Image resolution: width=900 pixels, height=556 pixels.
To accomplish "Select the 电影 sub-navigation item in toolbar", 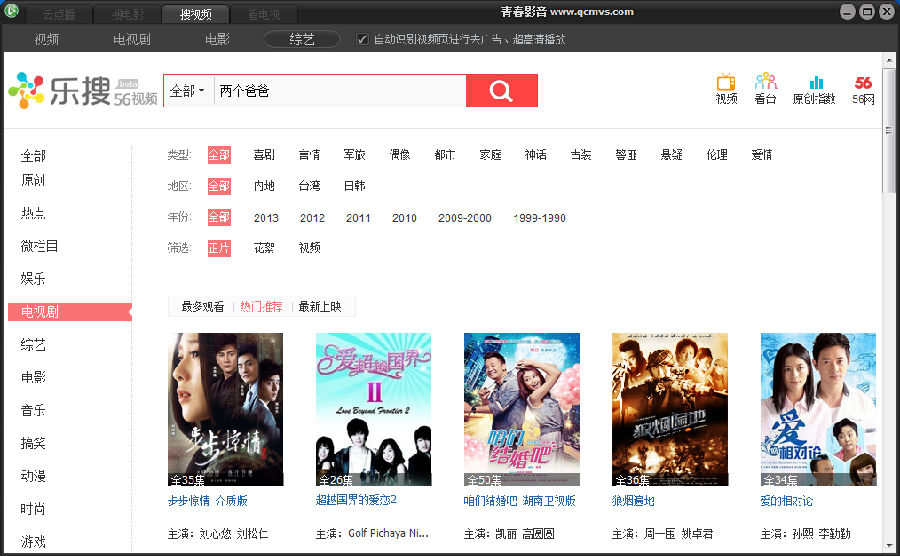I will pos(217,40).
